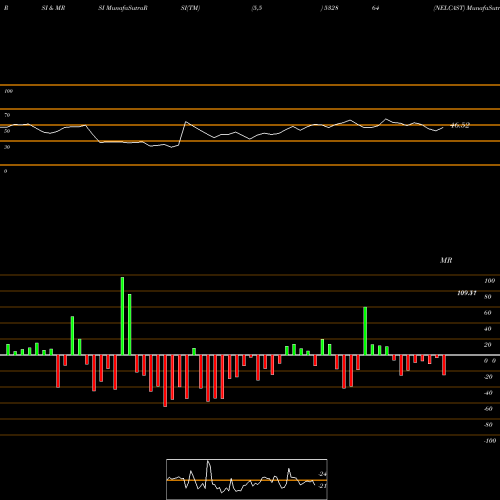The width and height of the screenshot is (500, 500).
Task: Click the RSI axis label 0
Action: [x=5, y=171]
